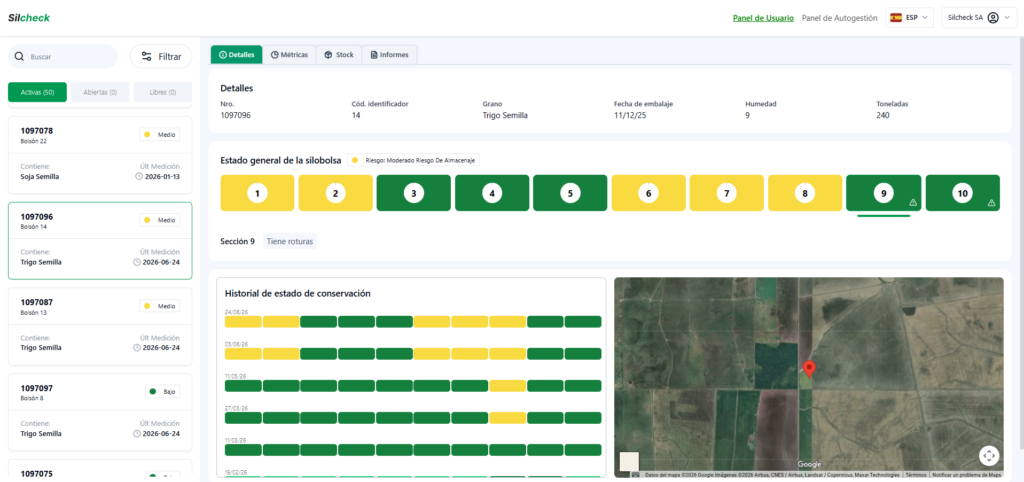Click Medio badge on 1097087 card
Screen dimensions: 1024x482
coord(159,306)
